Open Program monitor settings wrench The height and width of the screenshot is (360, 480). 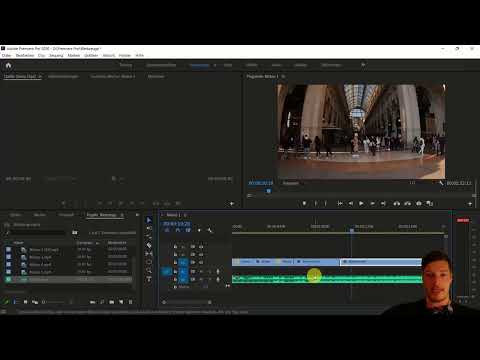point(442,183)
